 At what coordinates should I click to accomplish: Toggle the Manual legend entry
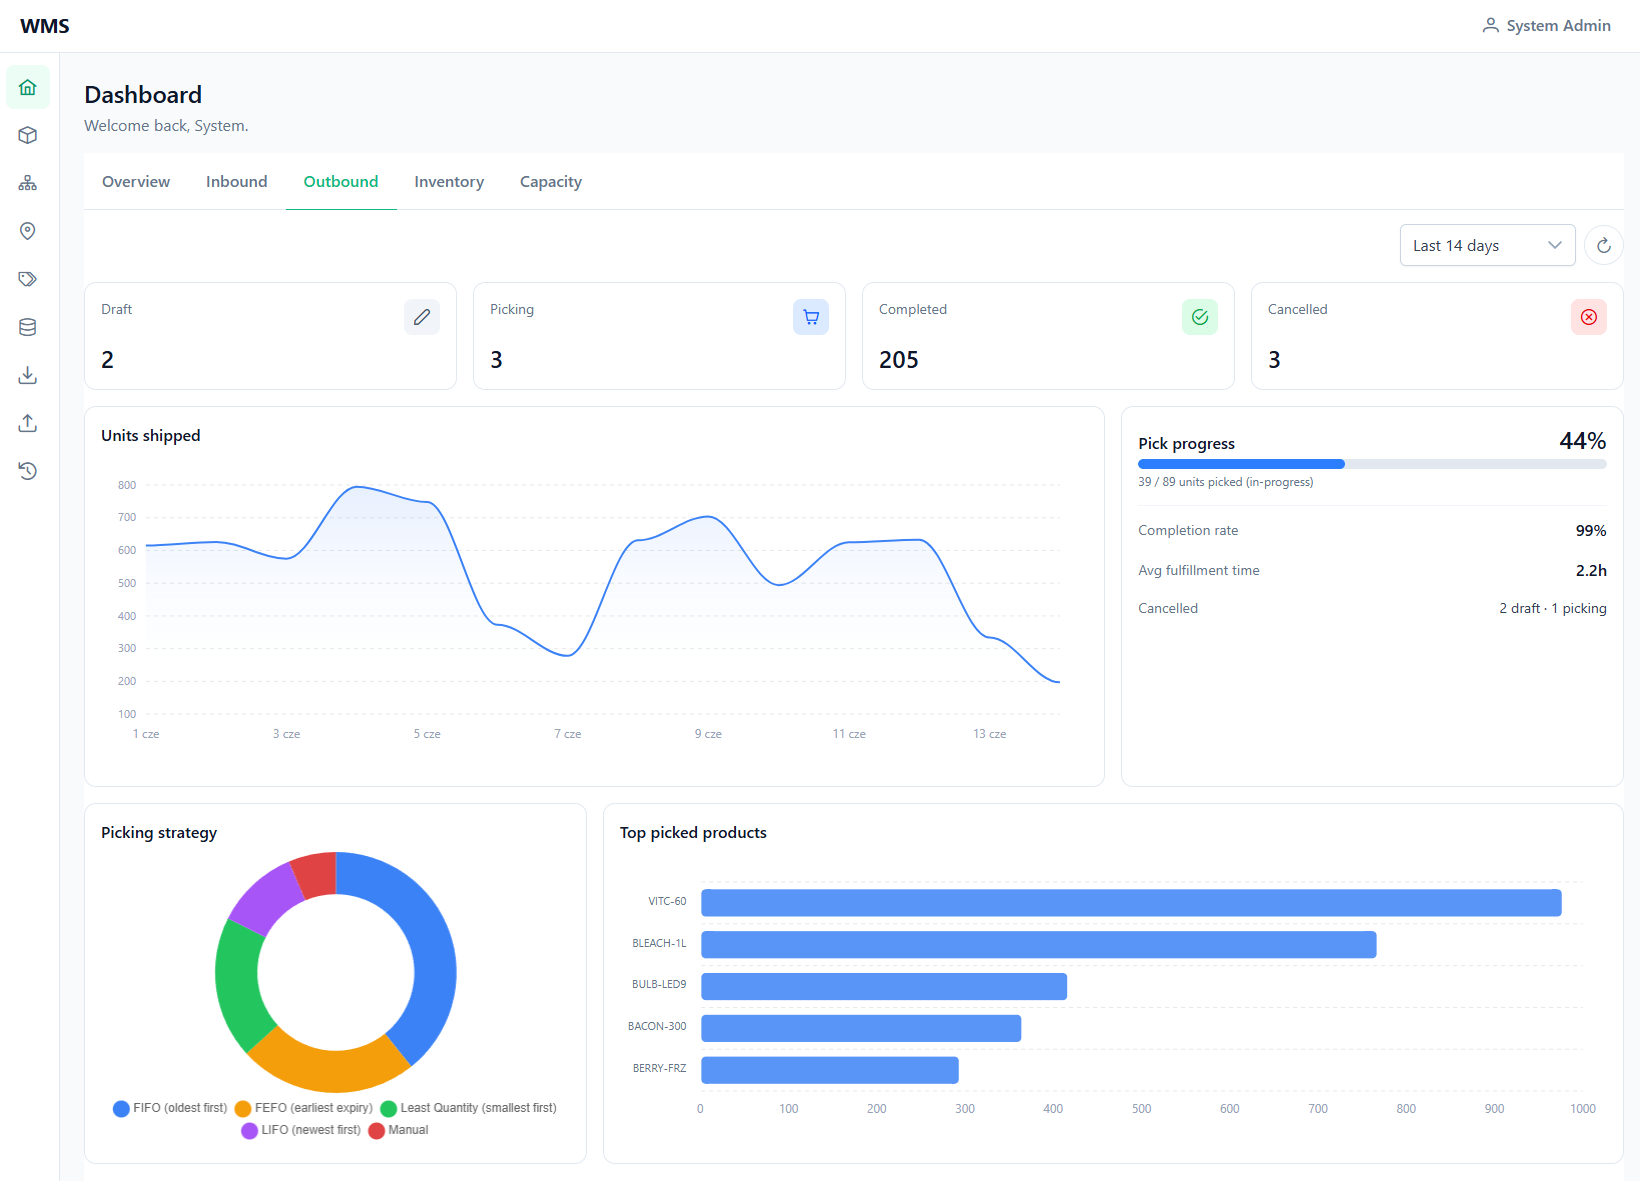399,1130
